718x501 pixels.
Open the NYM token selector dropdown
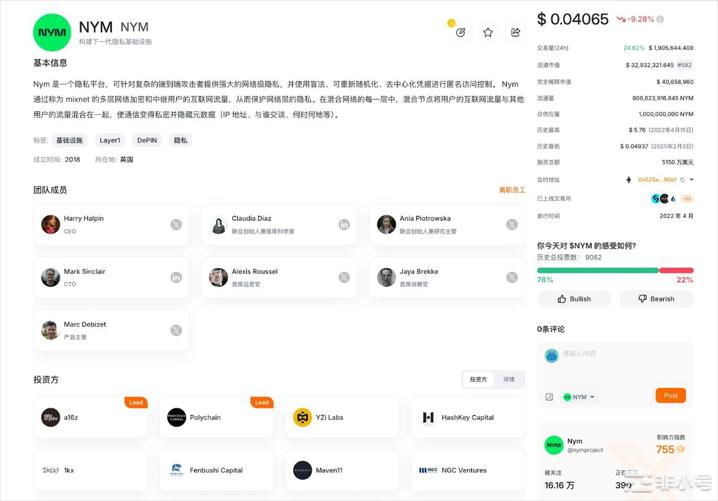point(579,397)
